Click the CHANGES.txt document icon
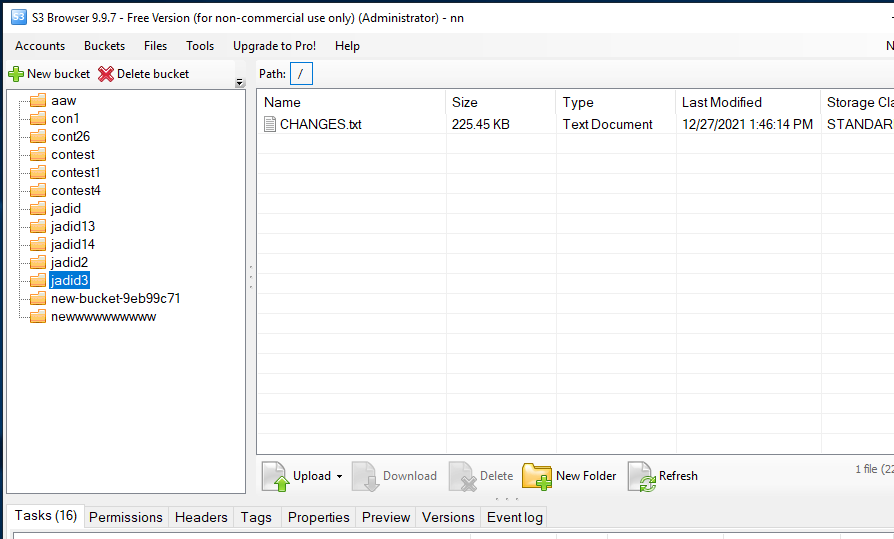 tap(270, 124)
